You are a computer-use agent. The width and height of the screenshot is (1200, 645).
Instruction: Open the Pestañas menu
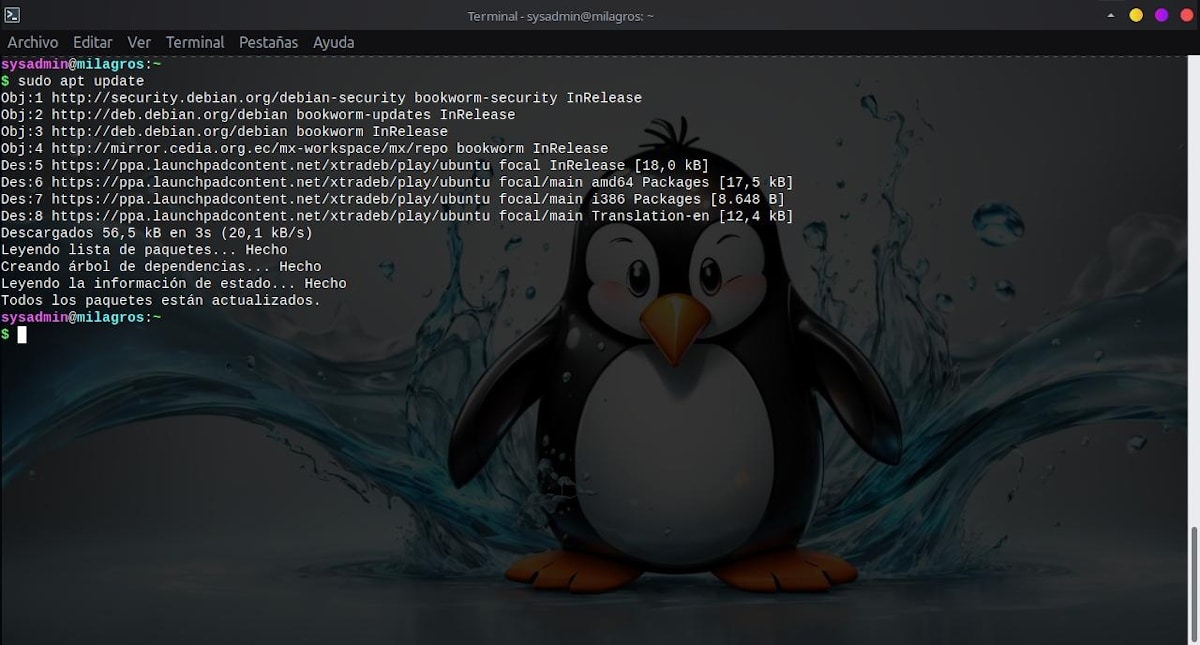[268, 43]
